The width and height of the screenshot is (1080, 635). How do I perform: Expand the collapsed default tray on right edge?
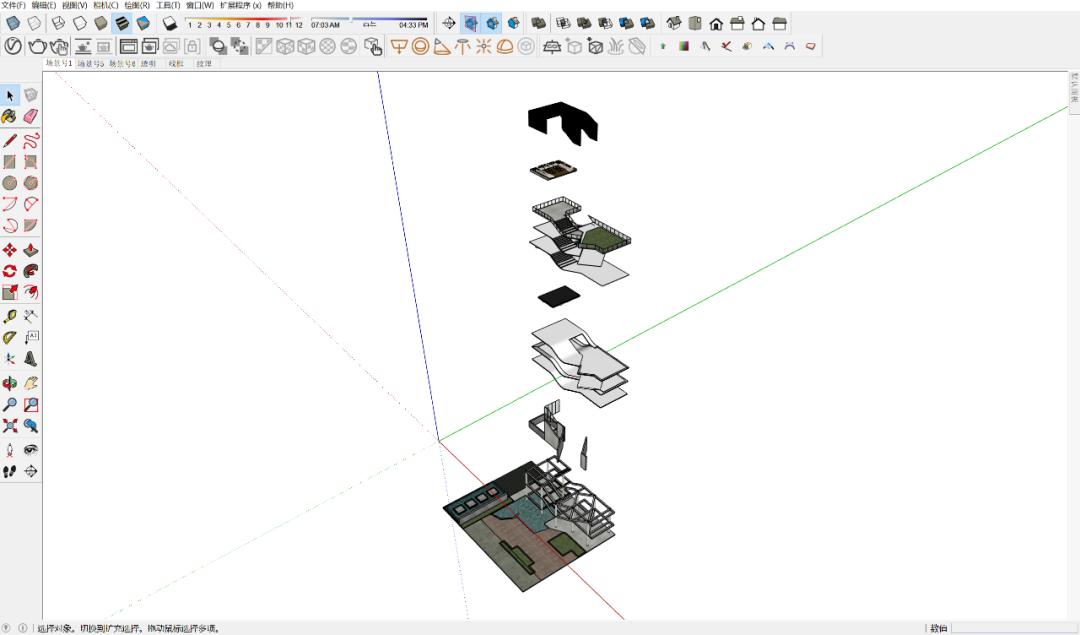coord(1074,90)
